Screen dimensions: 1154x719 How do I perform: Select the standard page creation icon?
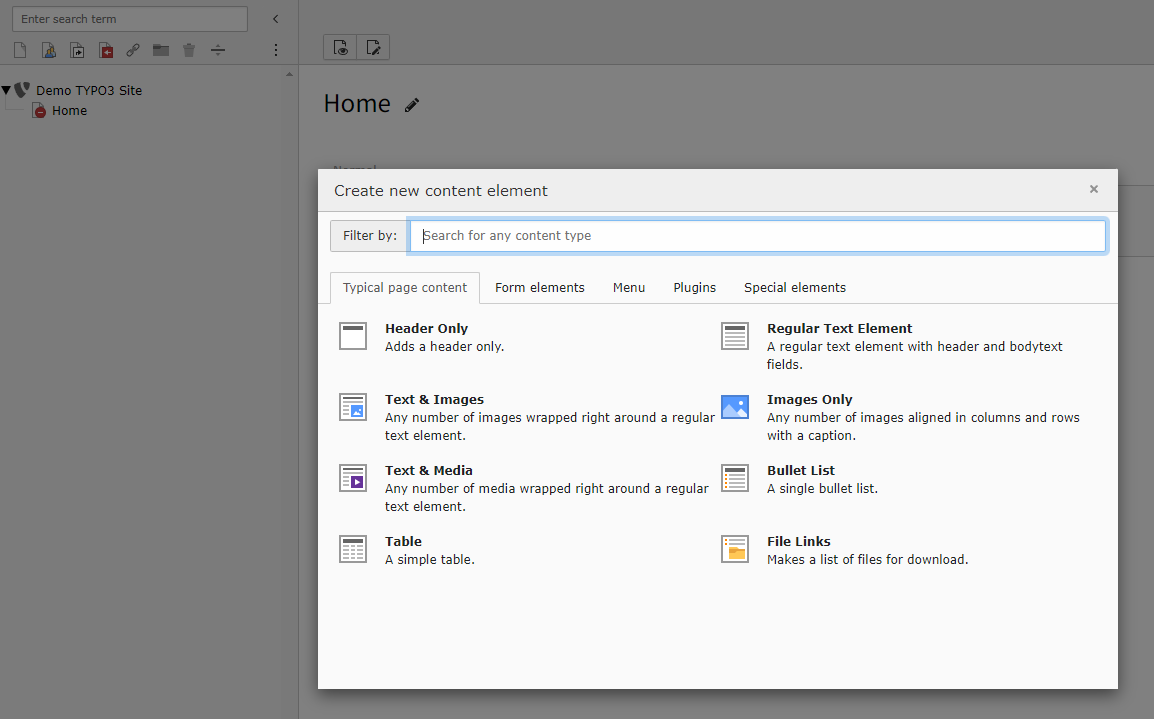click(18, 49)
